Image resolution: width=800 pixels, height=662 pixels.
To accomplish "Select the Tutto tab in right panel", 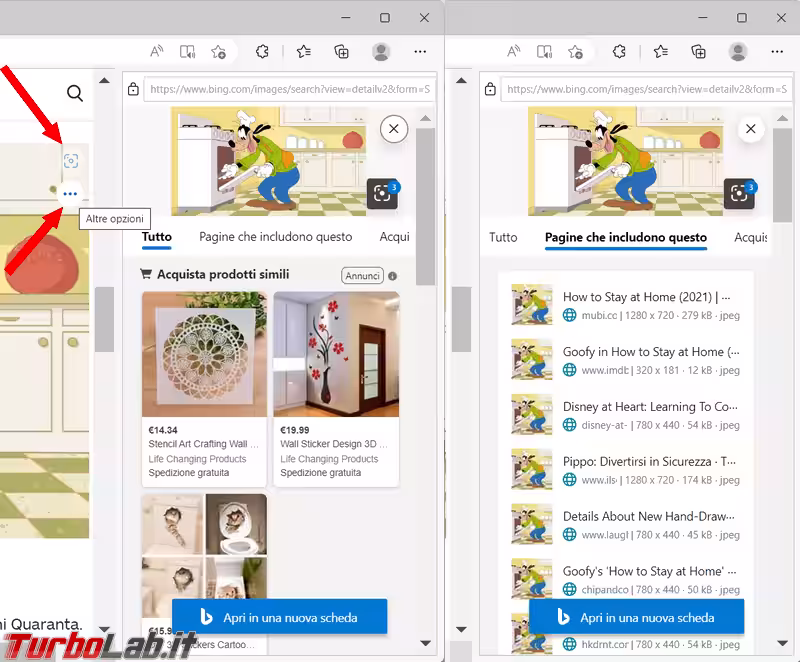I will (503, 237).
